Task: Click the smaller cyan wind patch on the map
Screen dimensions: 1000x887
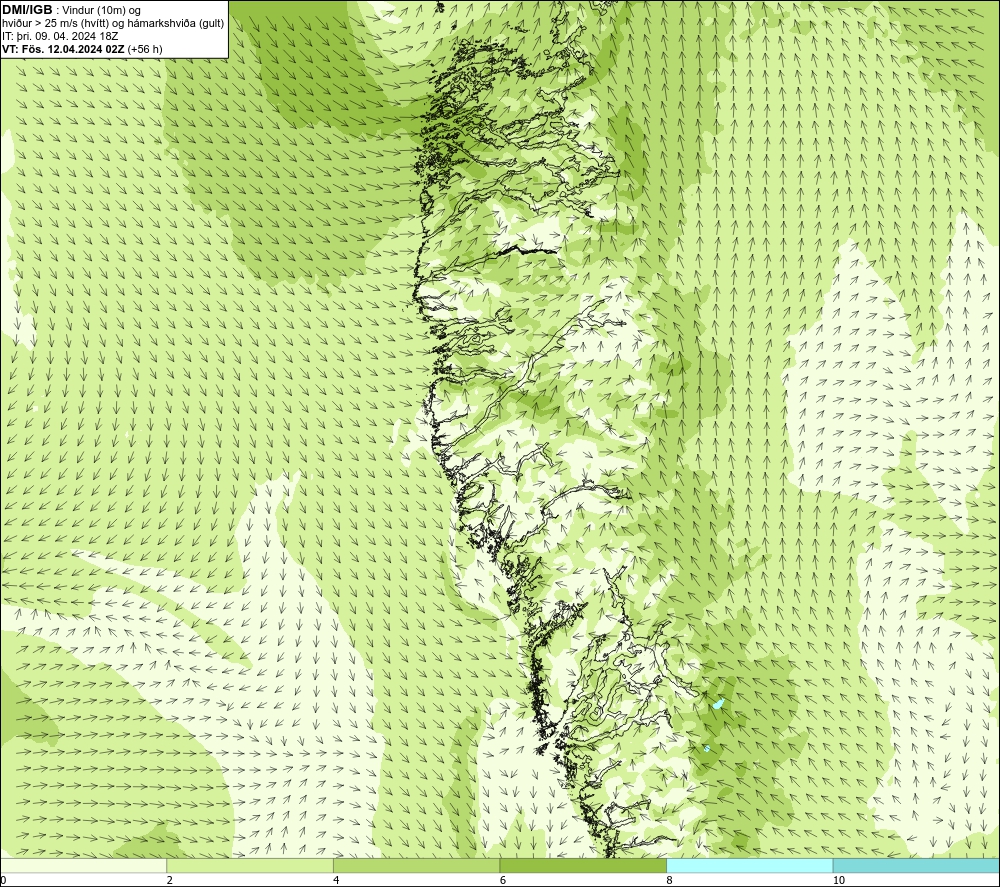Action: click(x=707, y=749)
